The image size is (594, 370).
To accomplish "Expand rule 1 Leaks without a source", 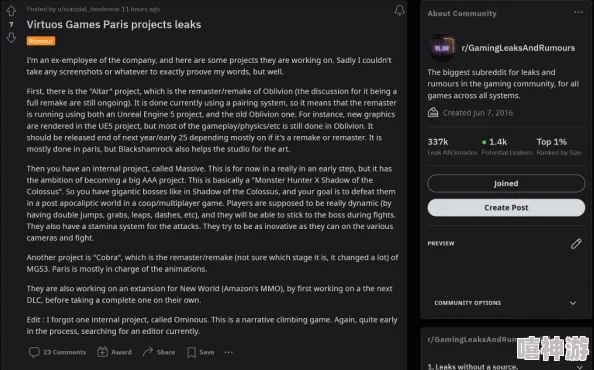I will point(506,366).
